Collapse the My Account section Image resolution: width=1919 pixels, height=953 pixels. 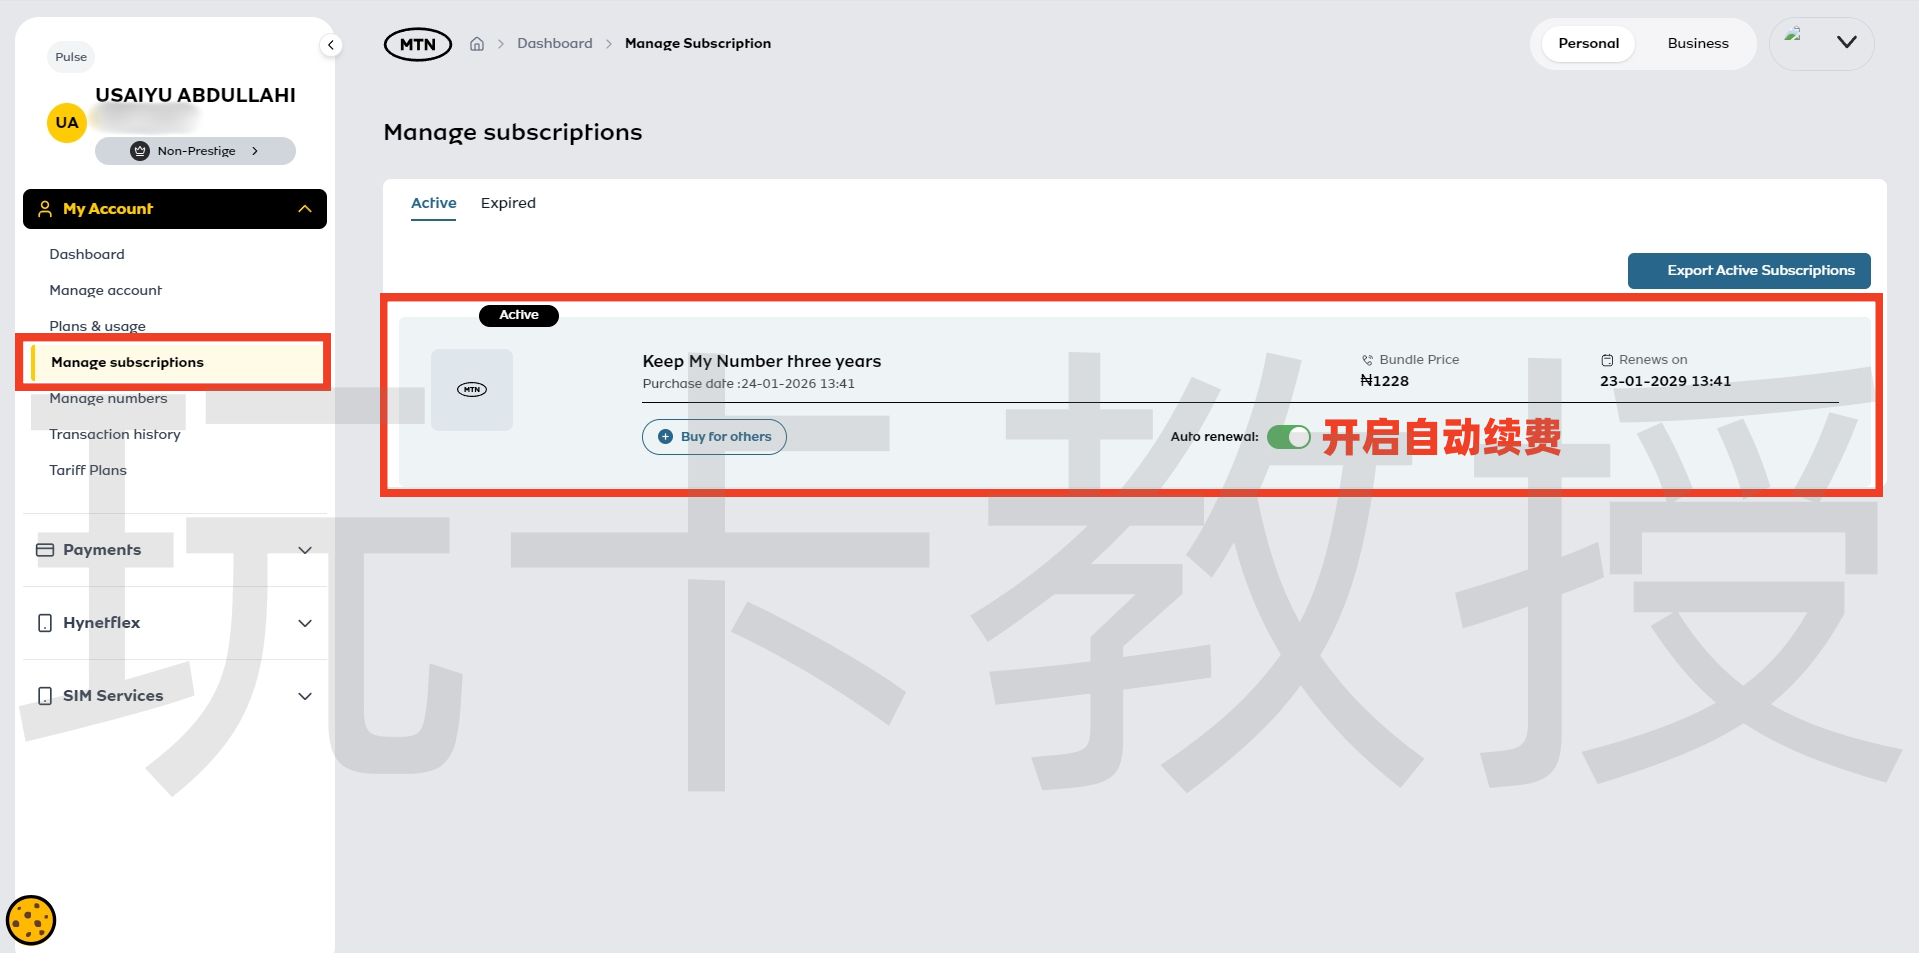[x=305, y=208]
